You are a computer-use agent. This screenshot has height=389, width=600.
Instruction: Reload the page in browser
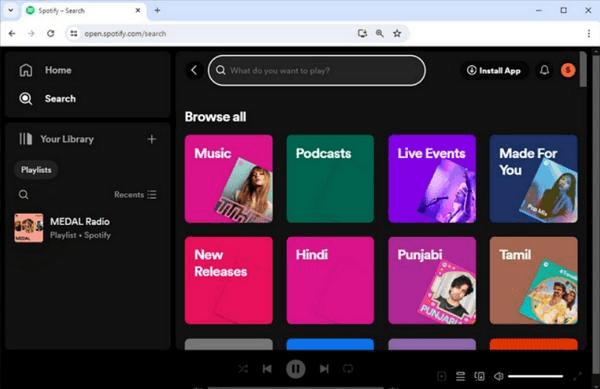coord(51,34)
